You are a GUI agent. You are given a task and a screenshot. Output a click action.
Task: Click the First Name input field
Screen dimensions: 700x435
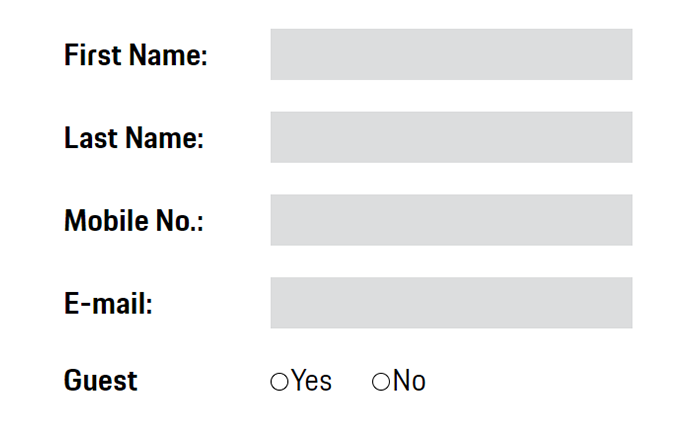tap(450, 54)
